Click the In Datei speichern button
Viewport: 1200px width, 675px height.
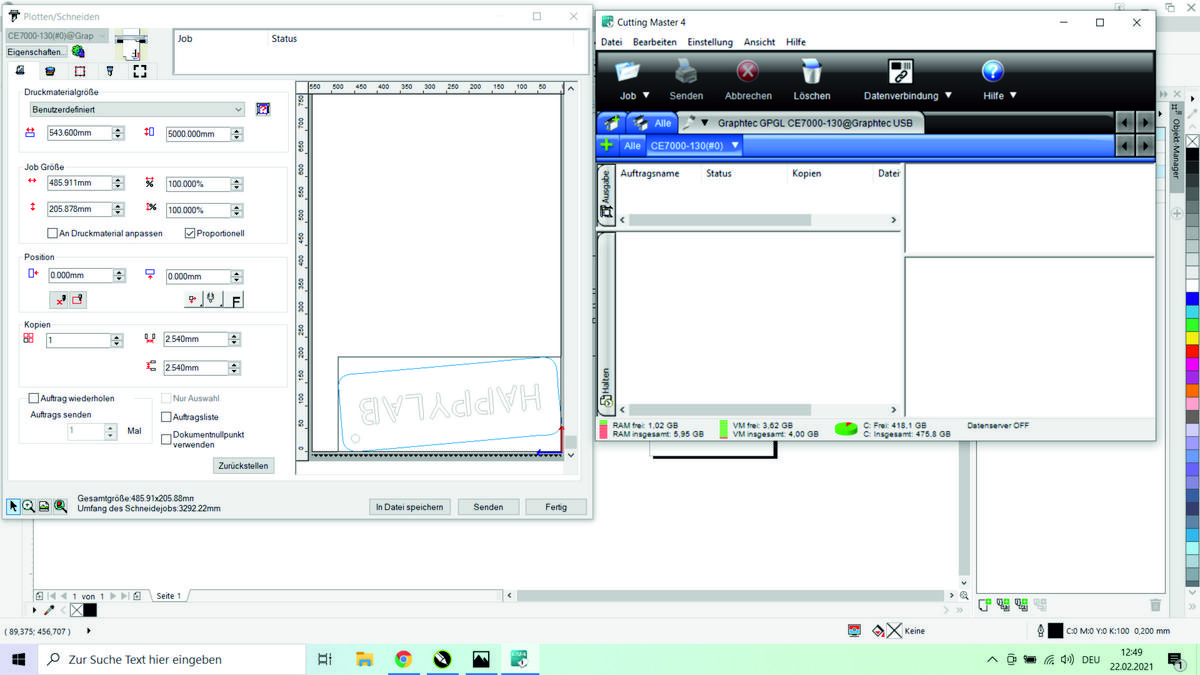(409, 507)
